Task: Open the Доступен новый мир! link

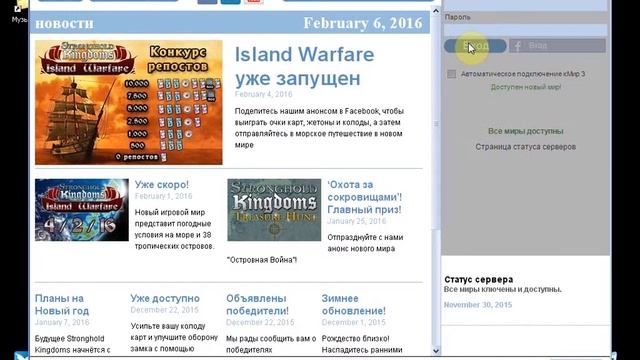Action: [526, 87]
